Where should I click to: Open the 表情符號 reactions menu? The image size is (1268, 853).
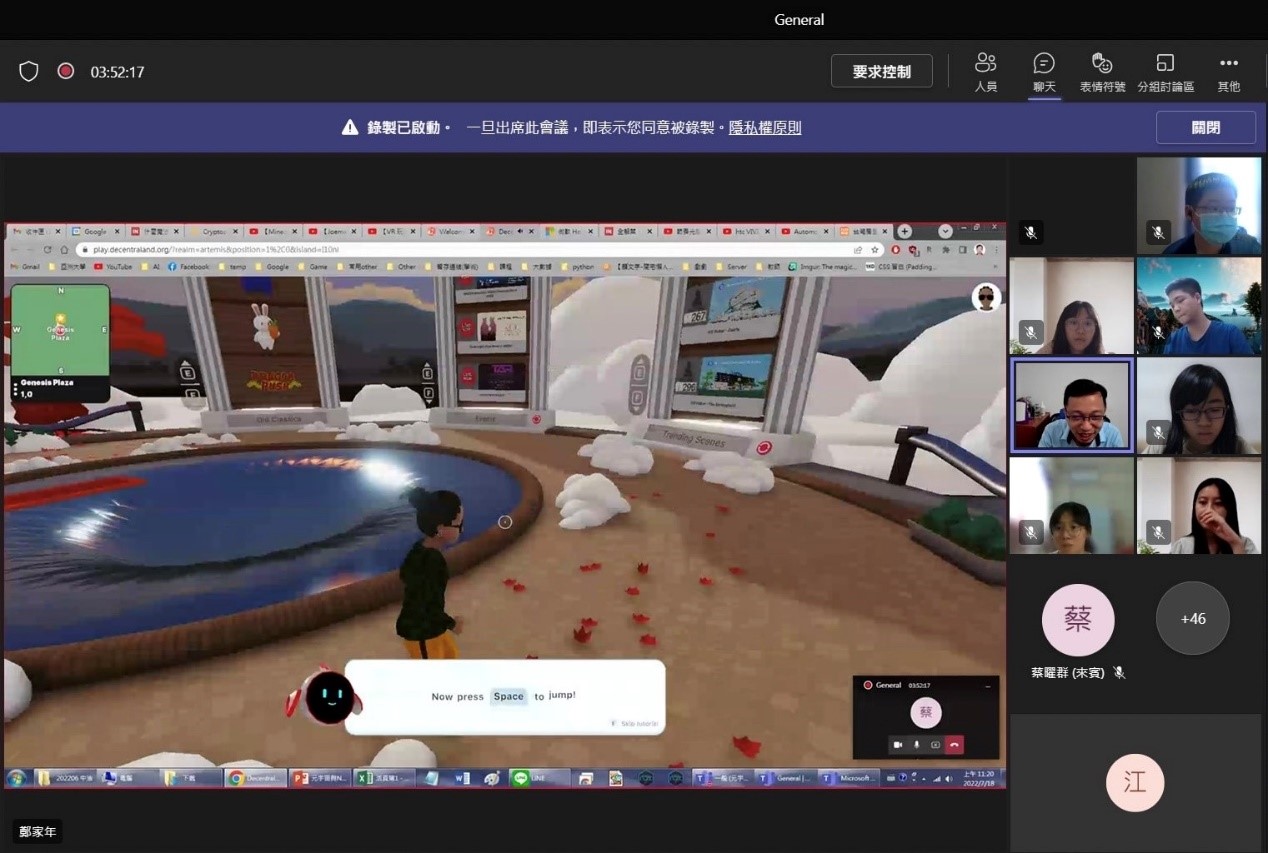(1102, 72)
